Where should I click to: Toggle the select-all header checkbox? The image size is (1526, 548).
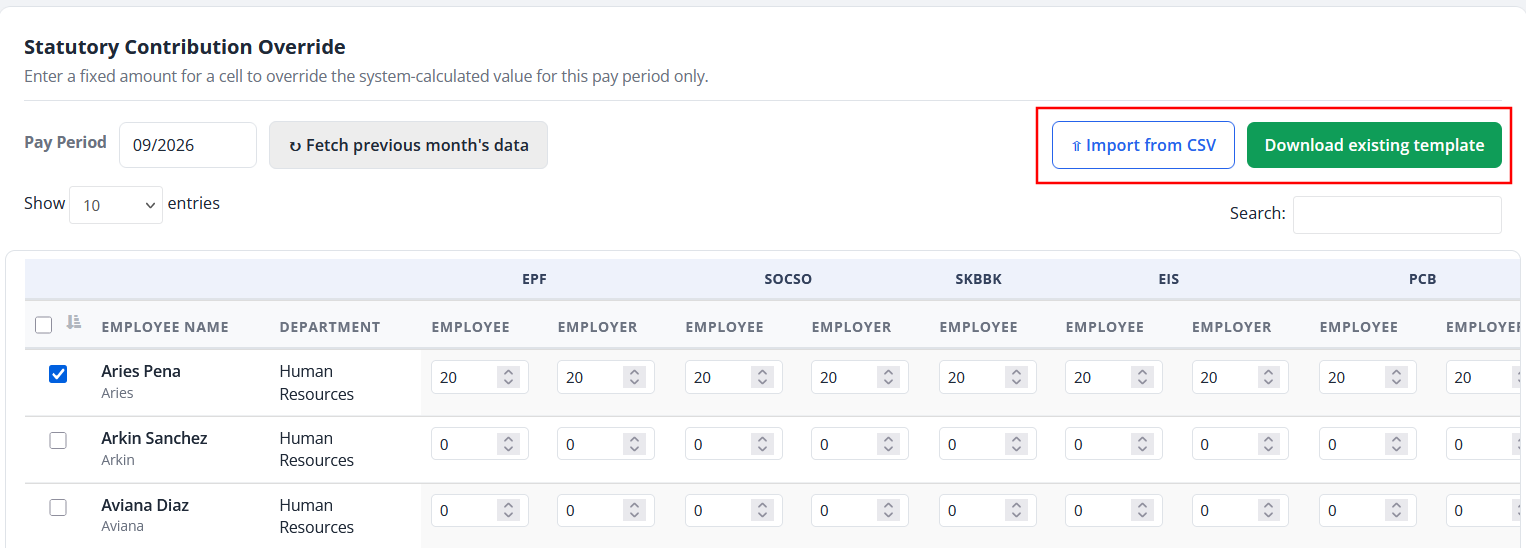click(43, 325)
